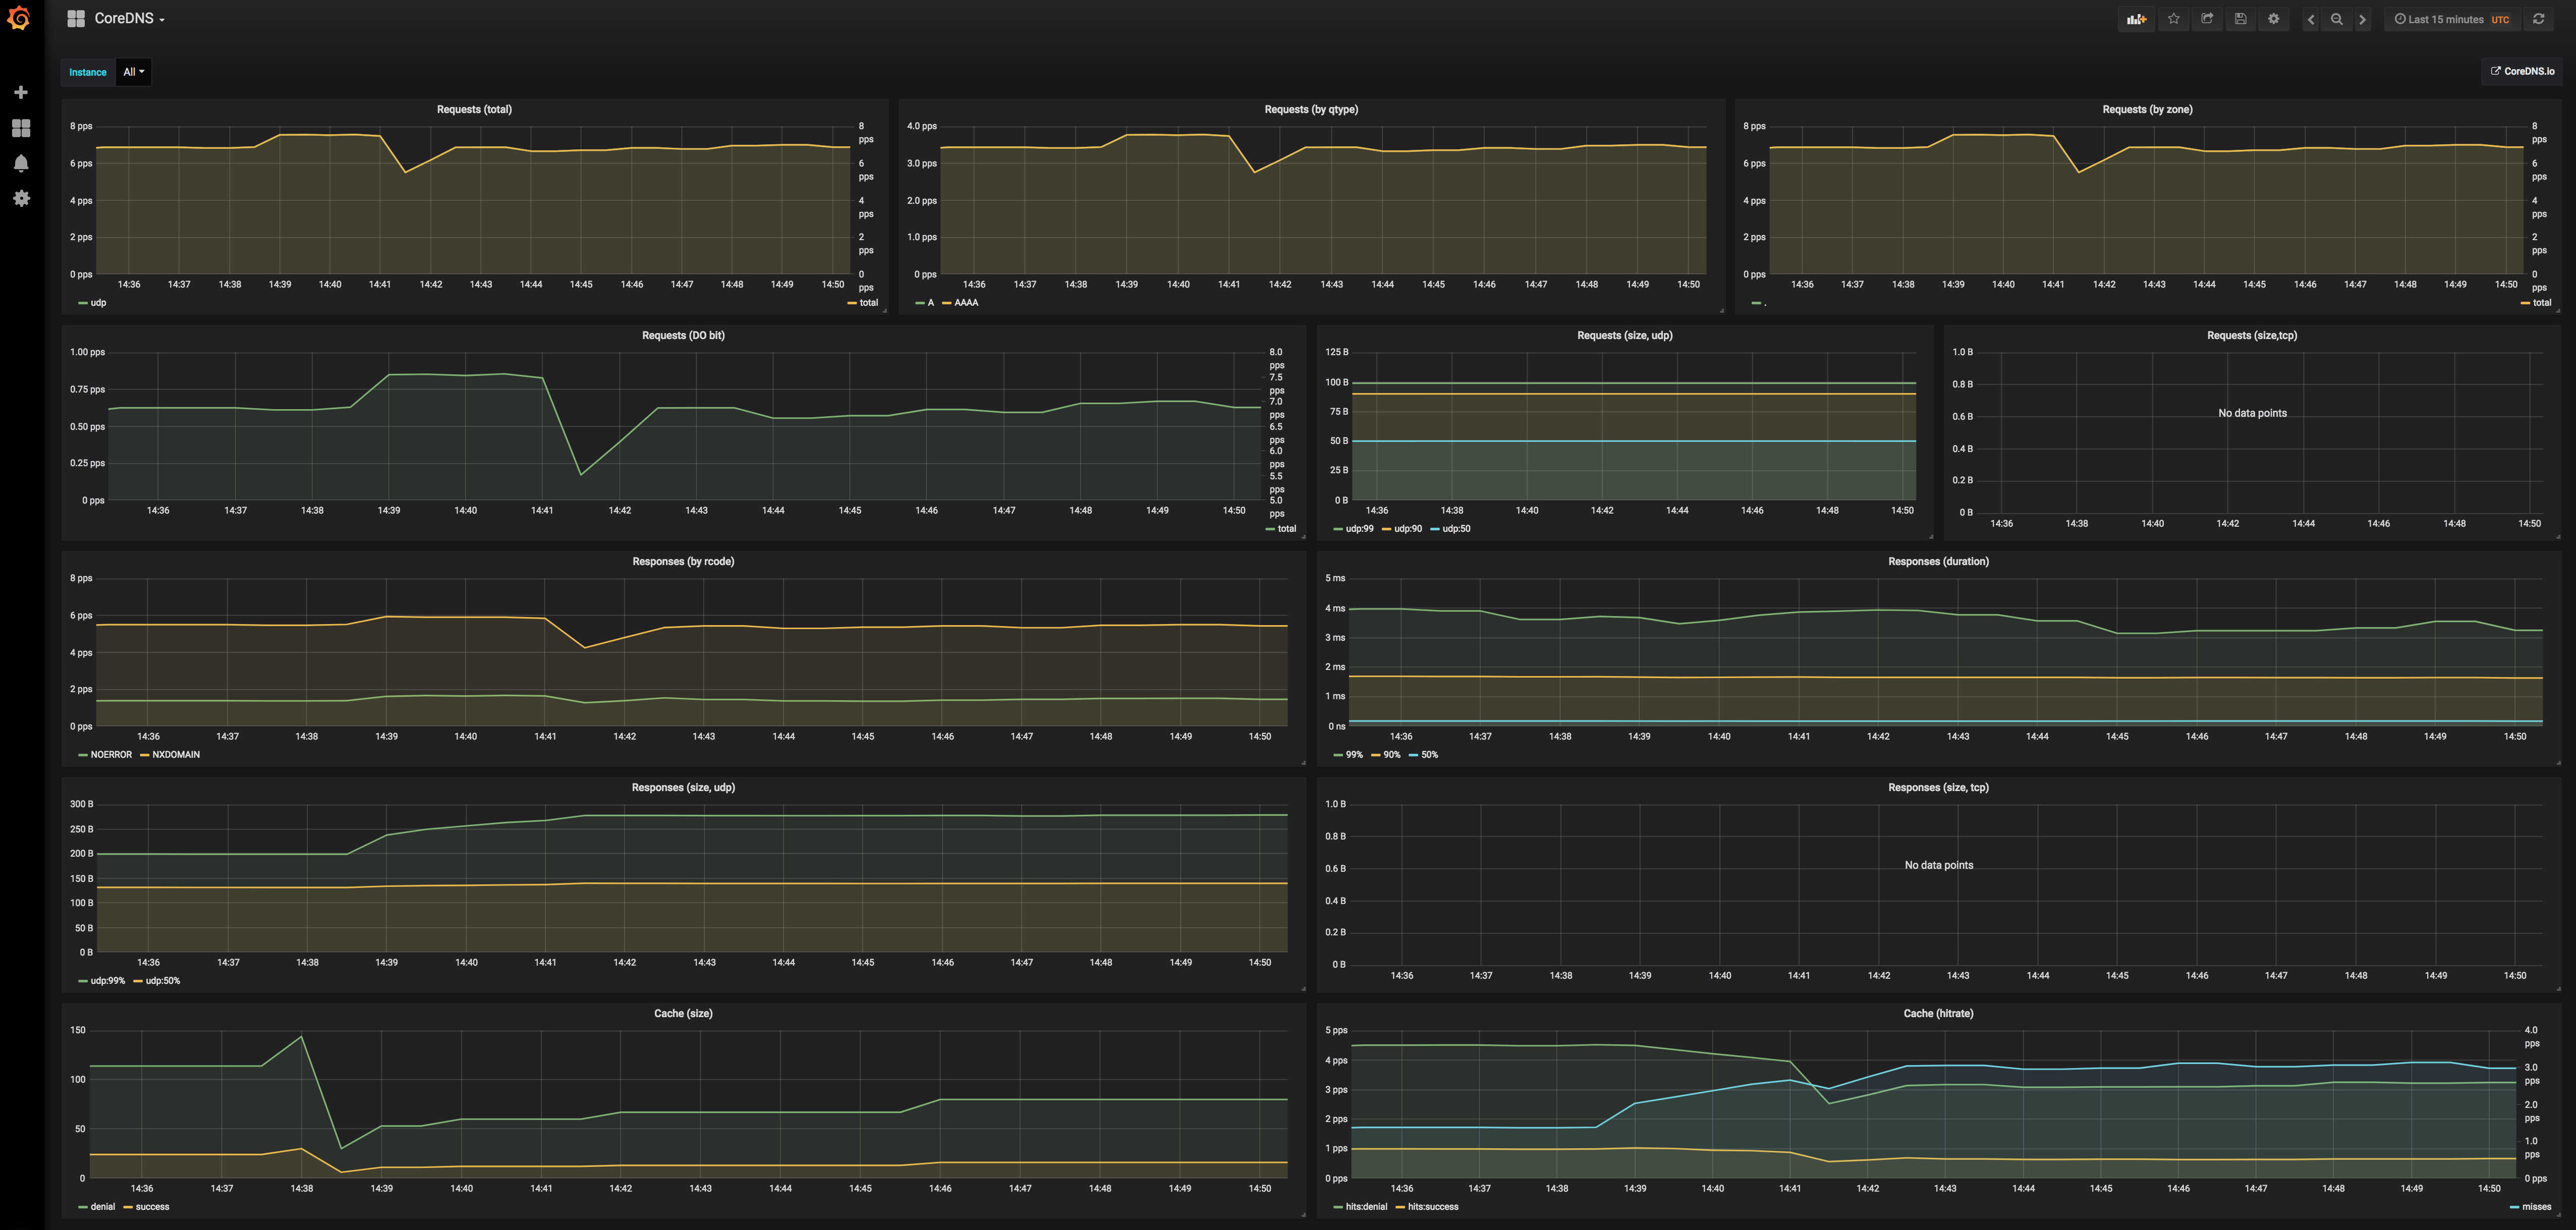Open the CoreDNS dashboard picker dropdown

point(129,19)
